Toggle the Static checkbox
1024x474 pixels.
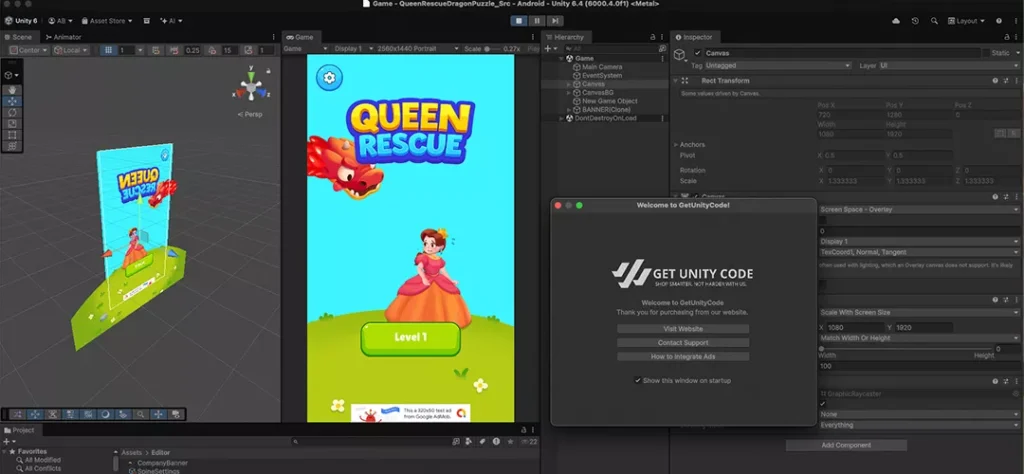tap(985, 53)
